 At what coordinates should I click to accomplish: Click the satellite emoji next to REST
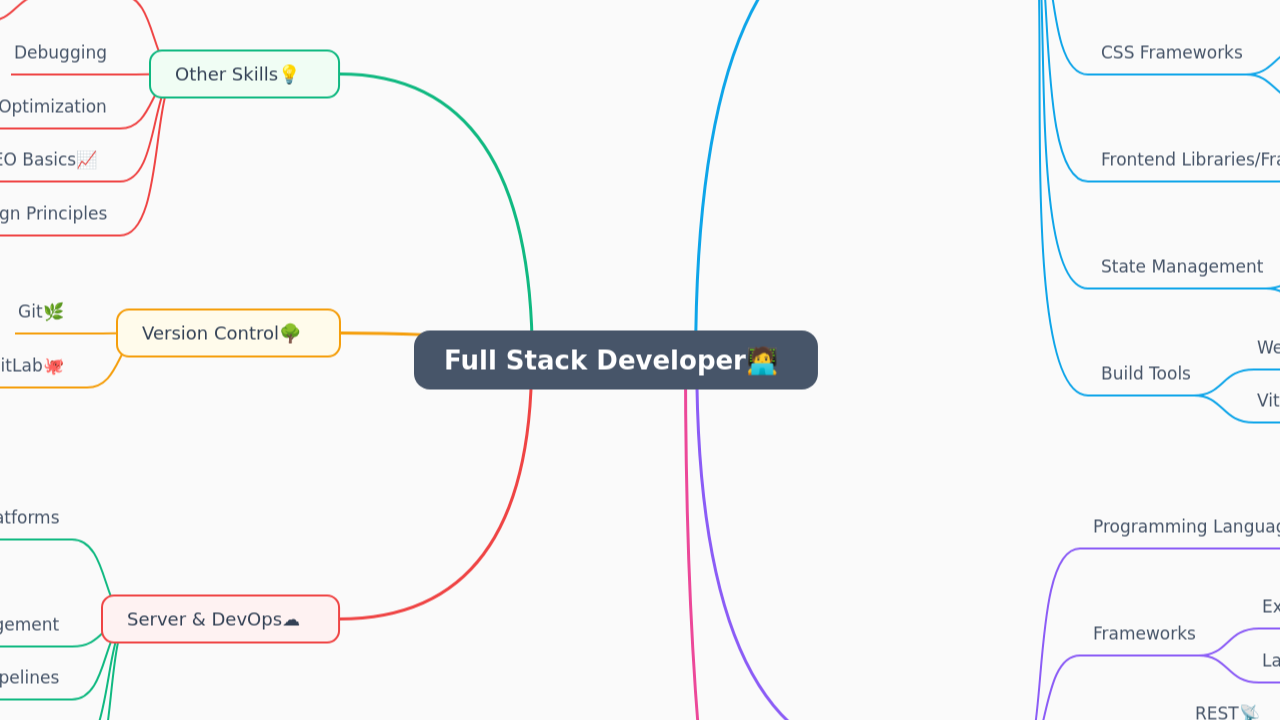point(1249,713)
